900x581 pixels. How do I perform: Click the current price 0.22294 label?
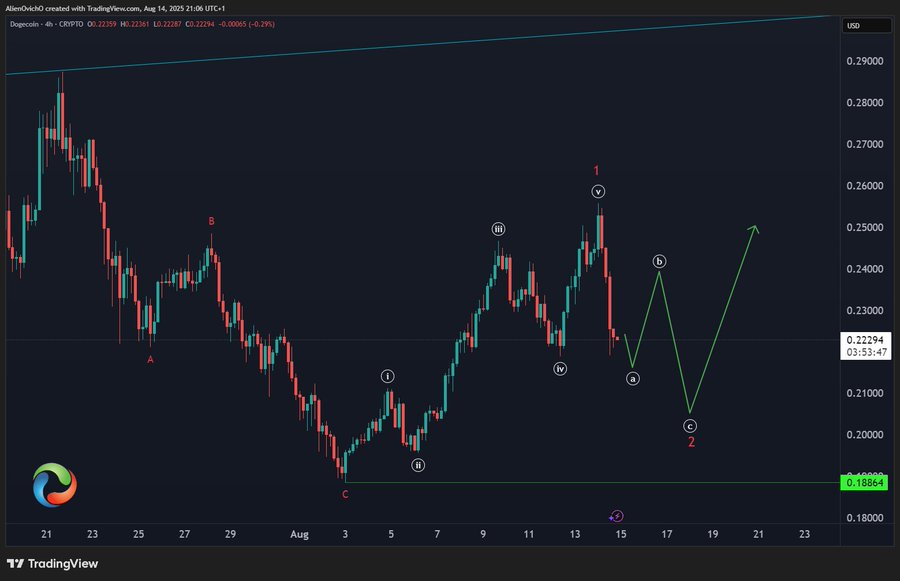pyautogui.click(x=866, y=340)
